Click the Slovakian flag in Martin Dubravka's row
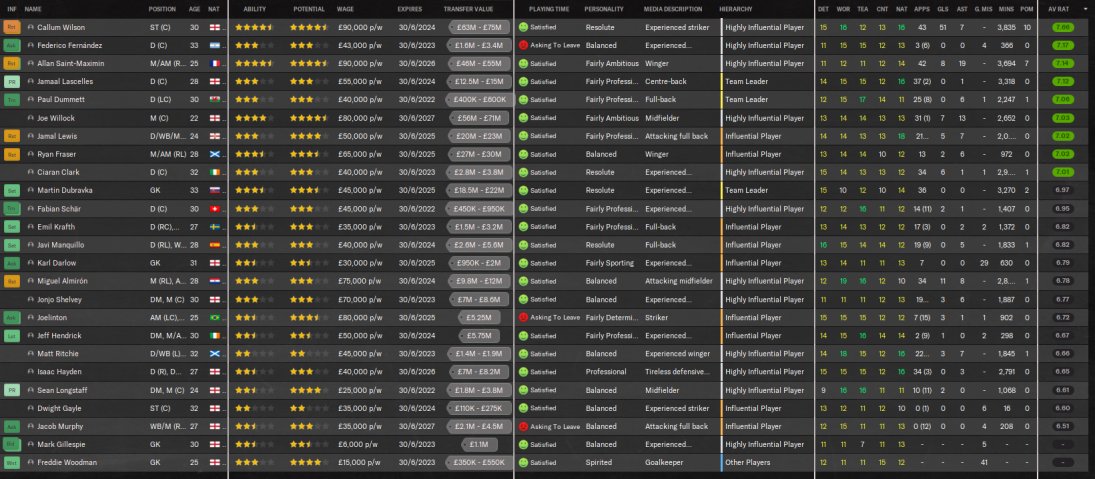 pos(213,191)
